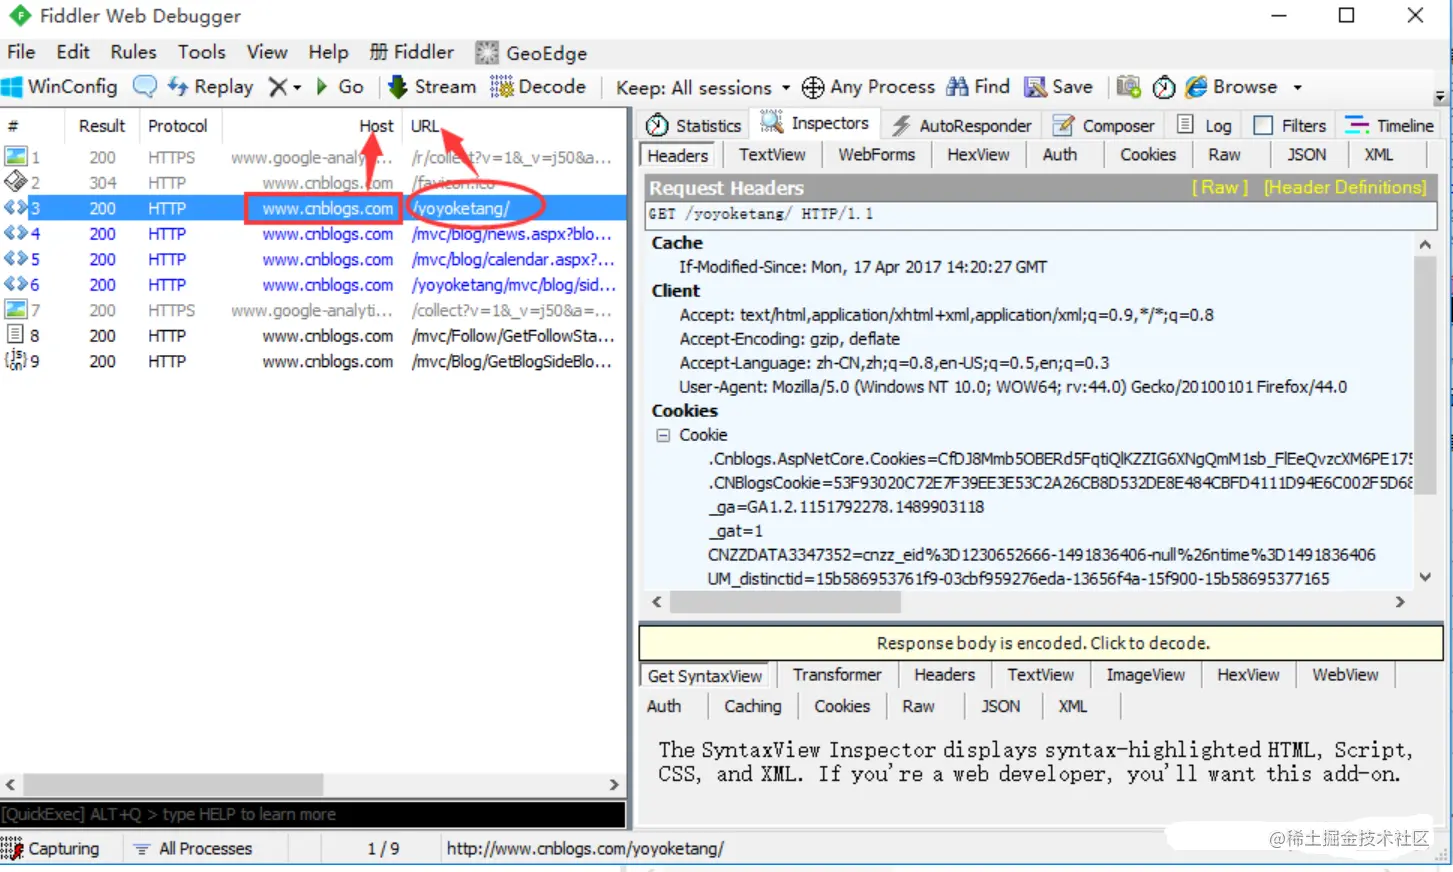This screenshot has width=1453, height=872.
Task: Click /mvc/blog/calendar.aspx URL in session 5
Action: click(x=513, y=259)
